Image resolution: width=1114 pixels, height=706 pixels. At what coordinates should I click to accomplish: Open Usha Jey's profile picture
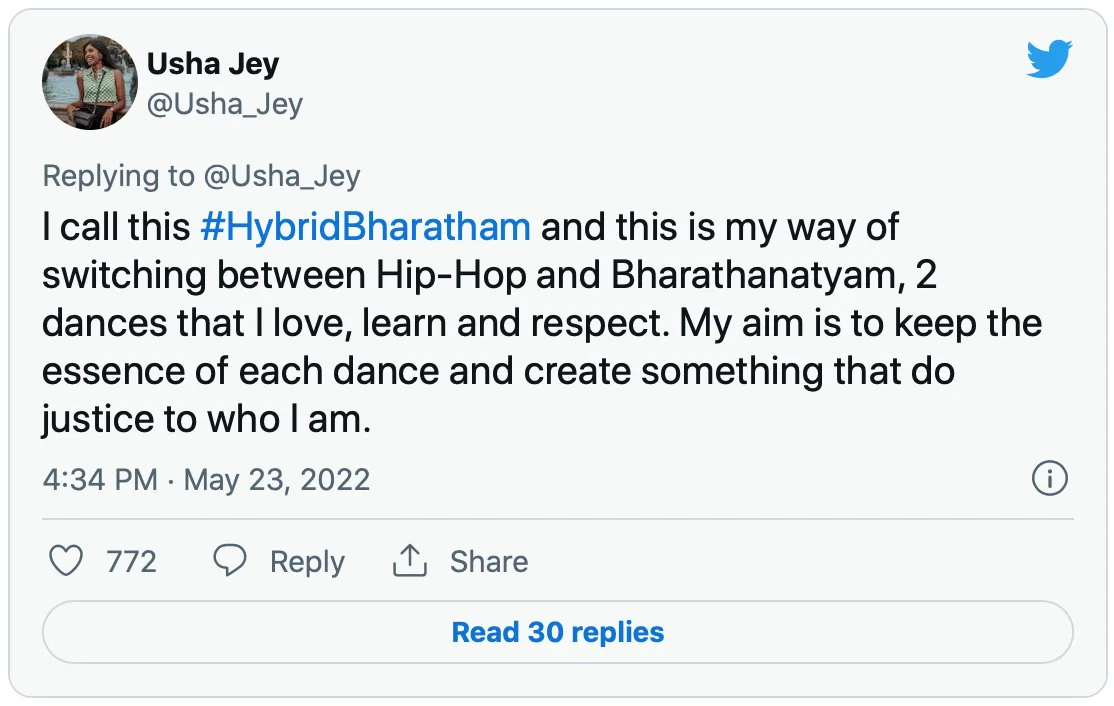click(90, 82)
